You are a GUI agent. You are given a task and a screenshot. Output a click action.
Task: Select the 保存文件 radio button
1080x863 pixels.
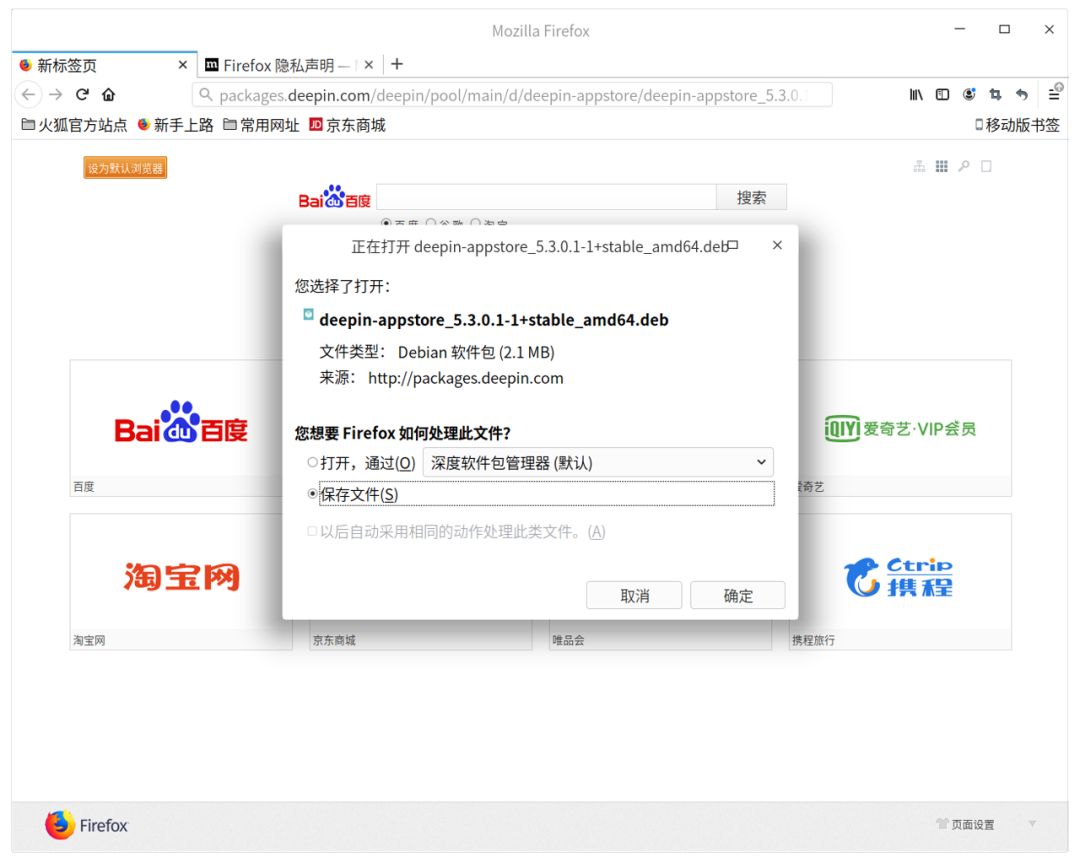(312, 493)
